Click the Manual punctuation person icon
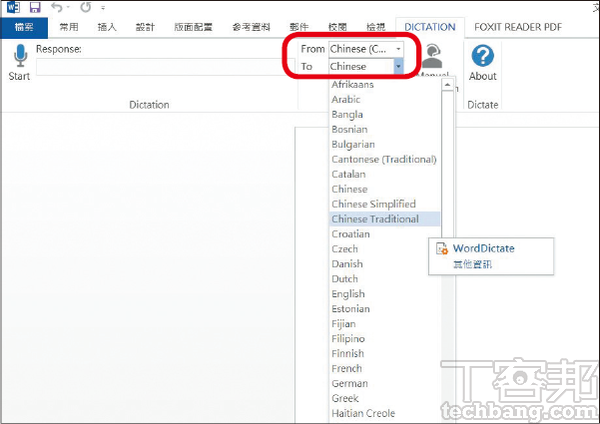The width and height of the screenshot is (600, 424). point(432,56)
